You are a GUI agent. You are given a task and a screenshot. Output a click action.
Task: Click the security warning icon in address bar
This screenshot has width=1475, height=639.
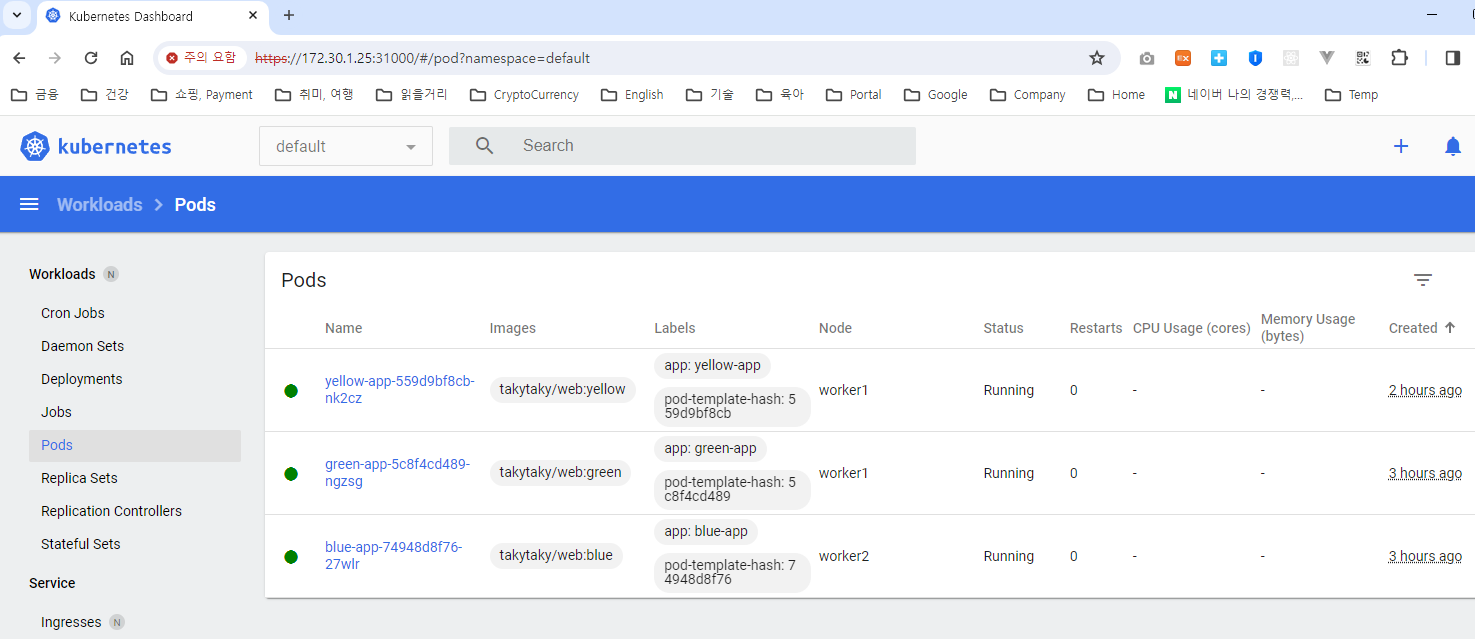click(x=172, y=58)
